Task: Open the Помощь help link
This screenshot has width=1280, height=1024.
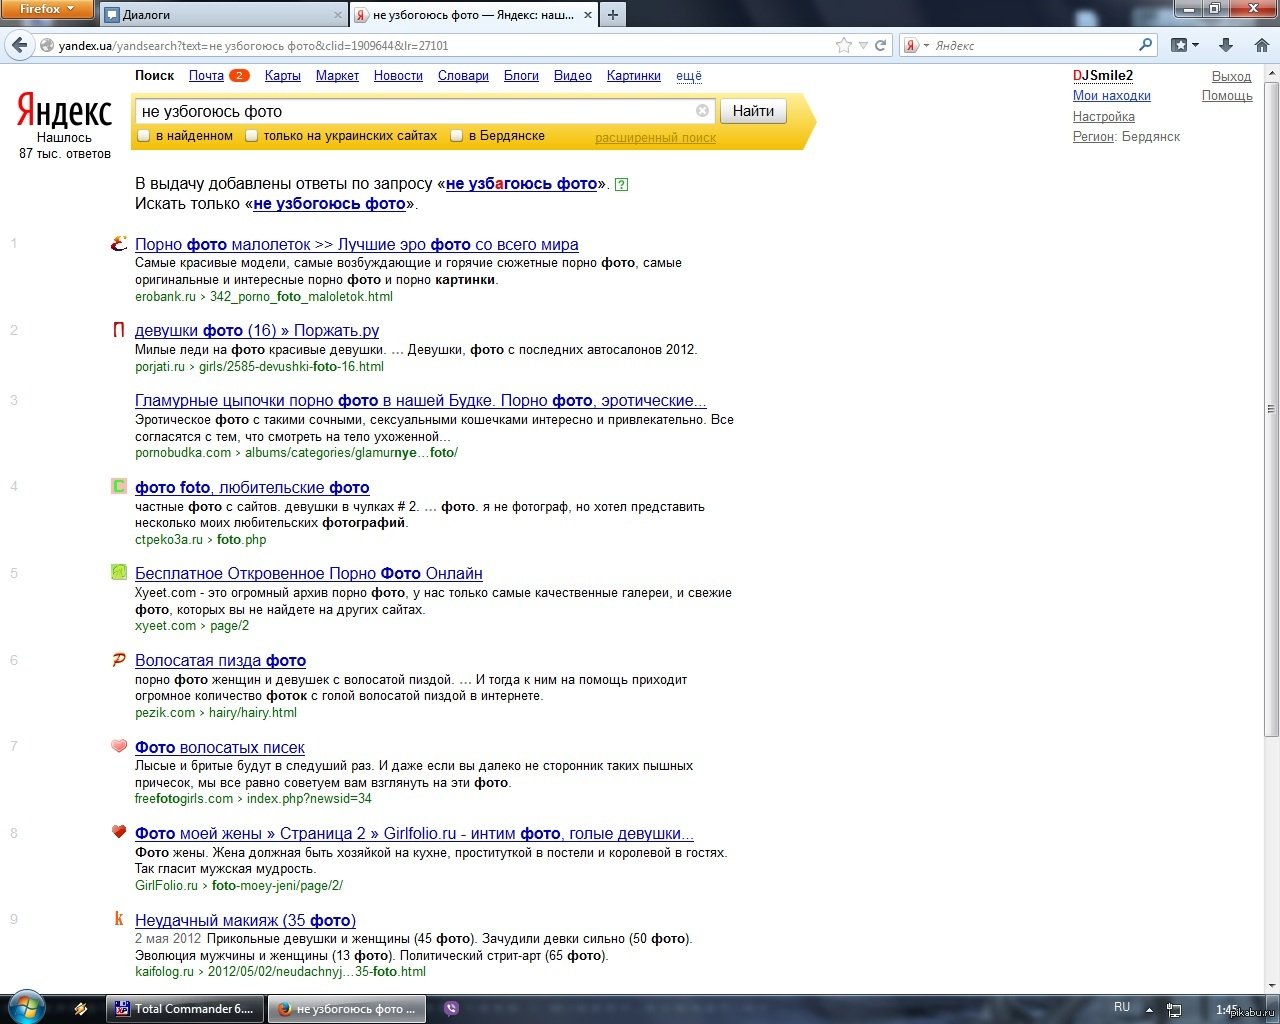Action: (x=1227, y=96)
